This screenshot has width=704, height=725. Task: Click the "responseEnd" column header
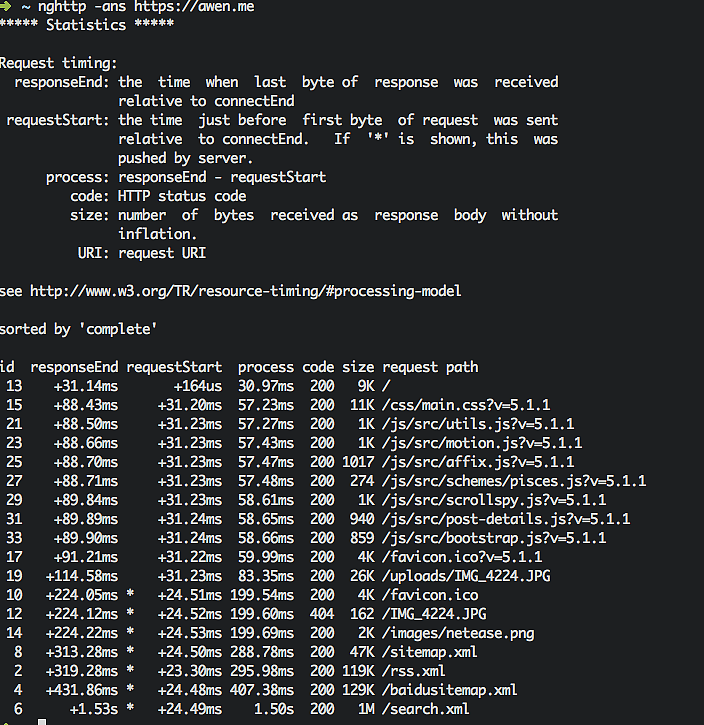[74, 367]
